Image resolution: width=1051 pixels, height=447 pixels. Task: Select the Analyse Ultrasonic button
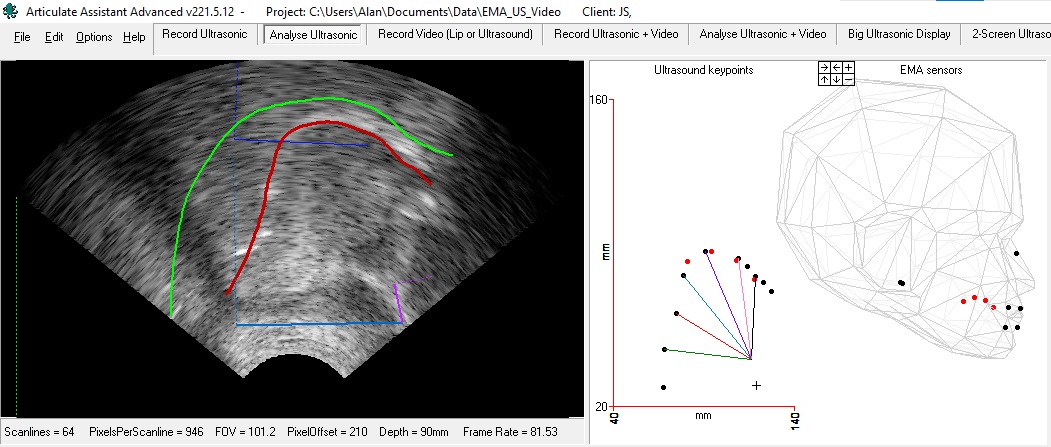[x=314, y=34]
